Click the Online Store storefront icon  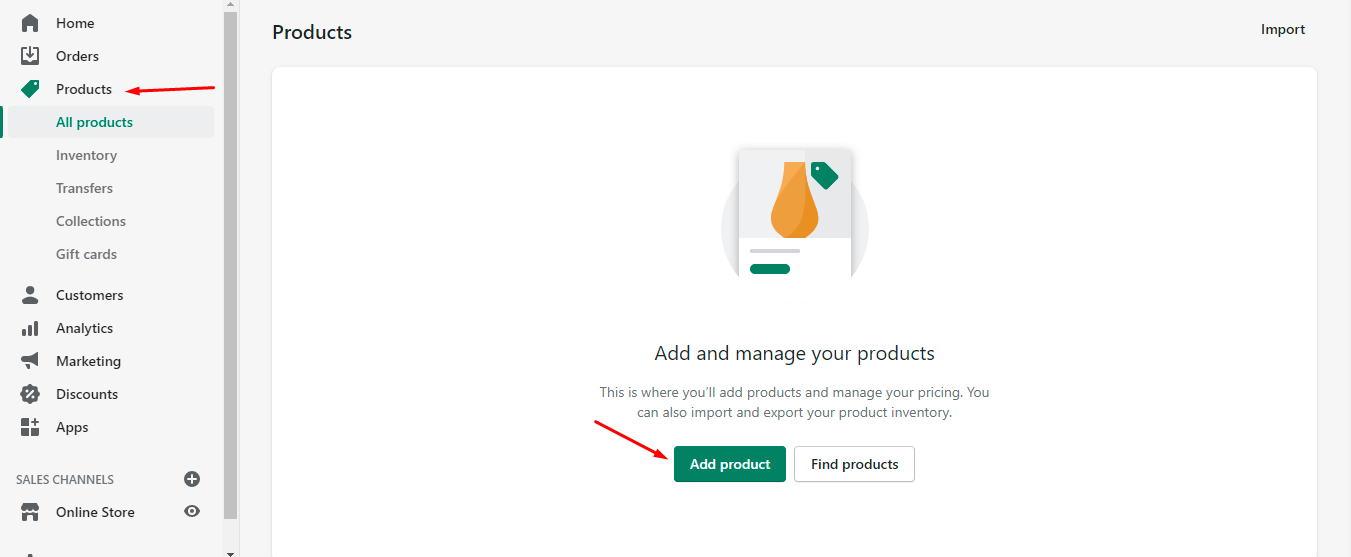30,512
